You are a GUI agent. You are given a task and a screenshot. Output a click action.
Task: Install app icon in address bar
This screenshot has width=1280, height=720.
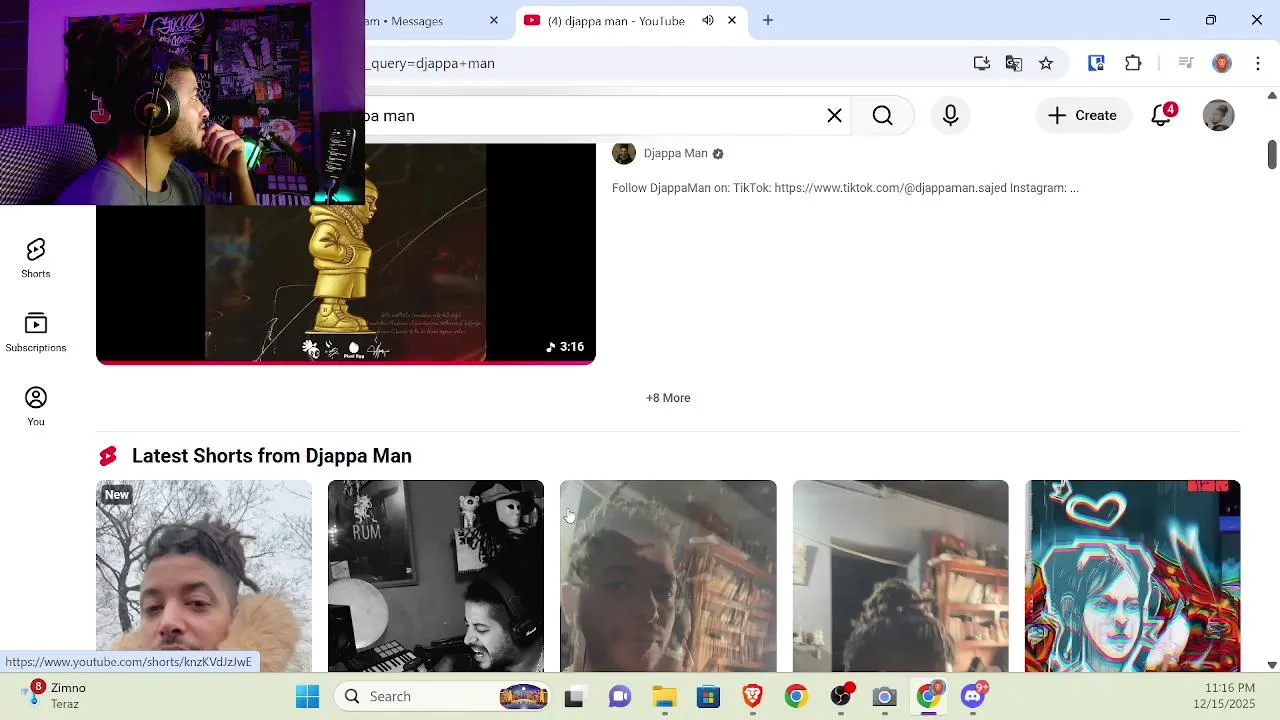[982, 63]
